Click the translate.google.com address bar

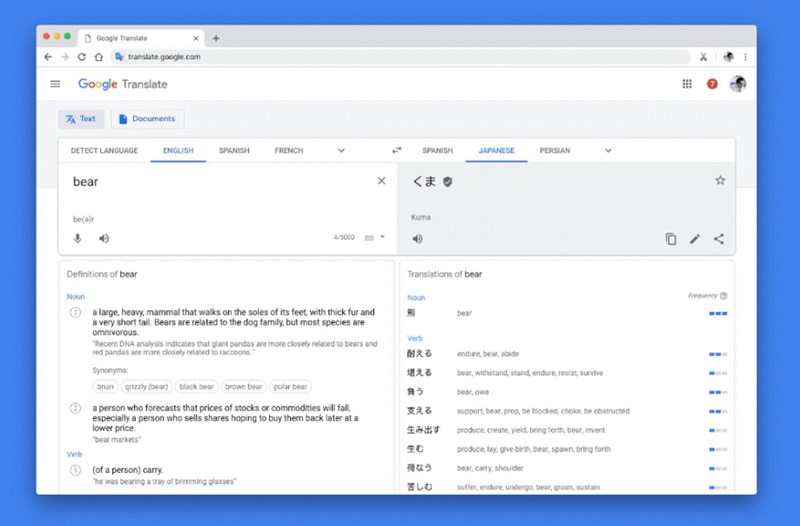pyautogui.click(x=401, y=57)
